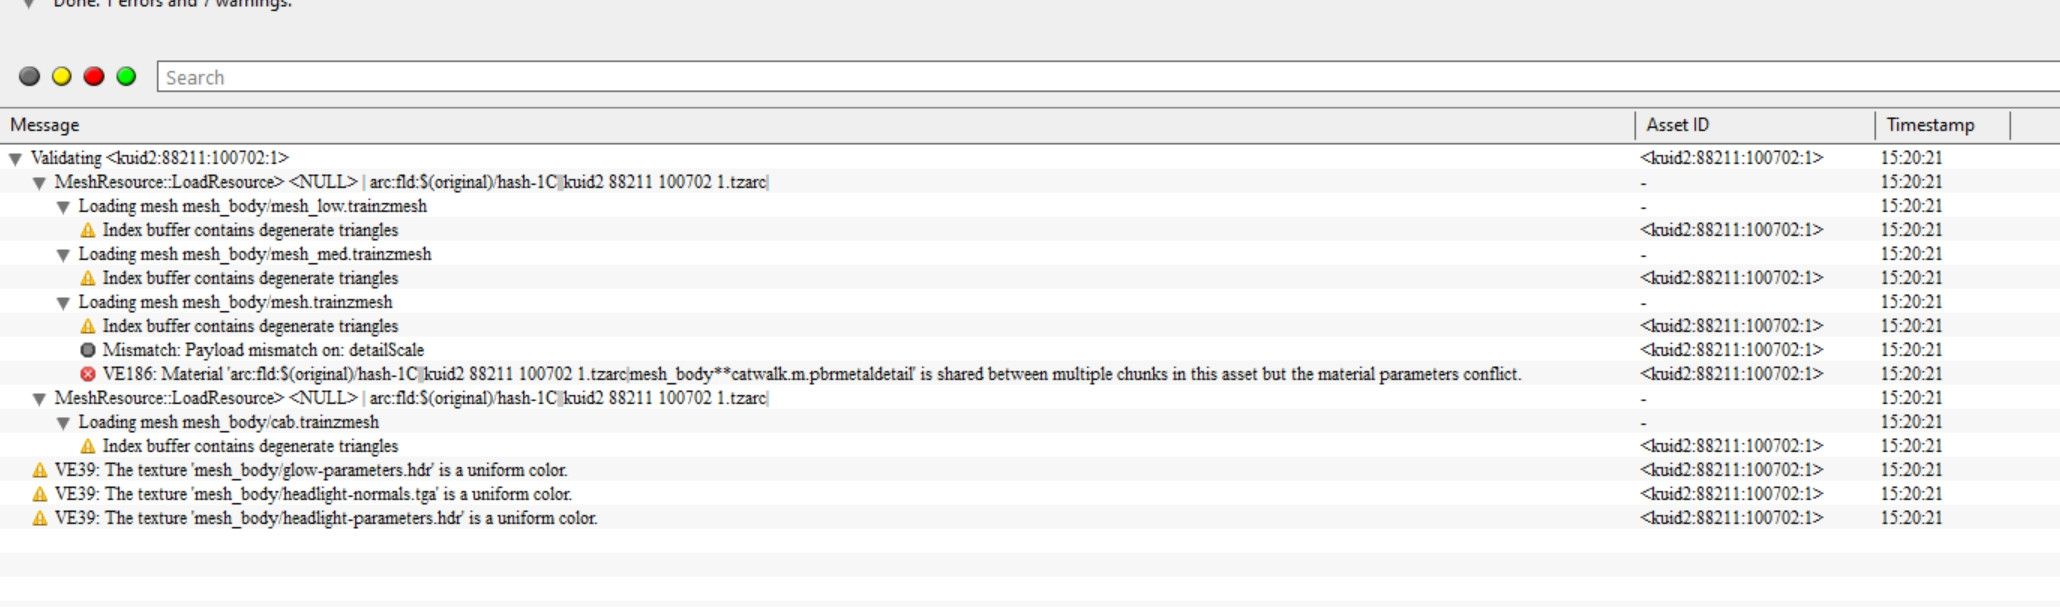Collapse first MeshResource::LoadResource node
This screenshot has height=607, width=2060.
[39, 183]
